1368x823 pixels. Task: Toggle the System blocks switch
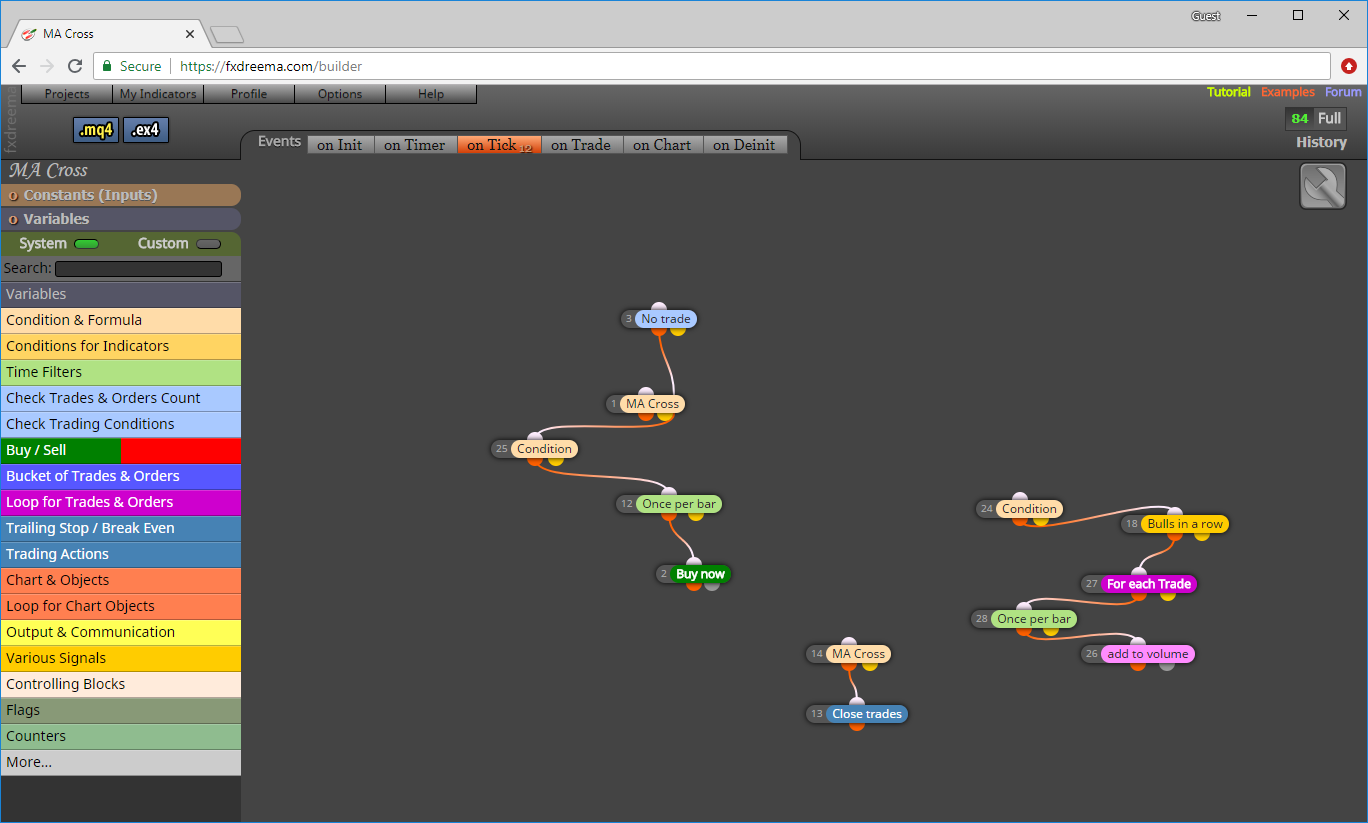click(x=87, y=244)
